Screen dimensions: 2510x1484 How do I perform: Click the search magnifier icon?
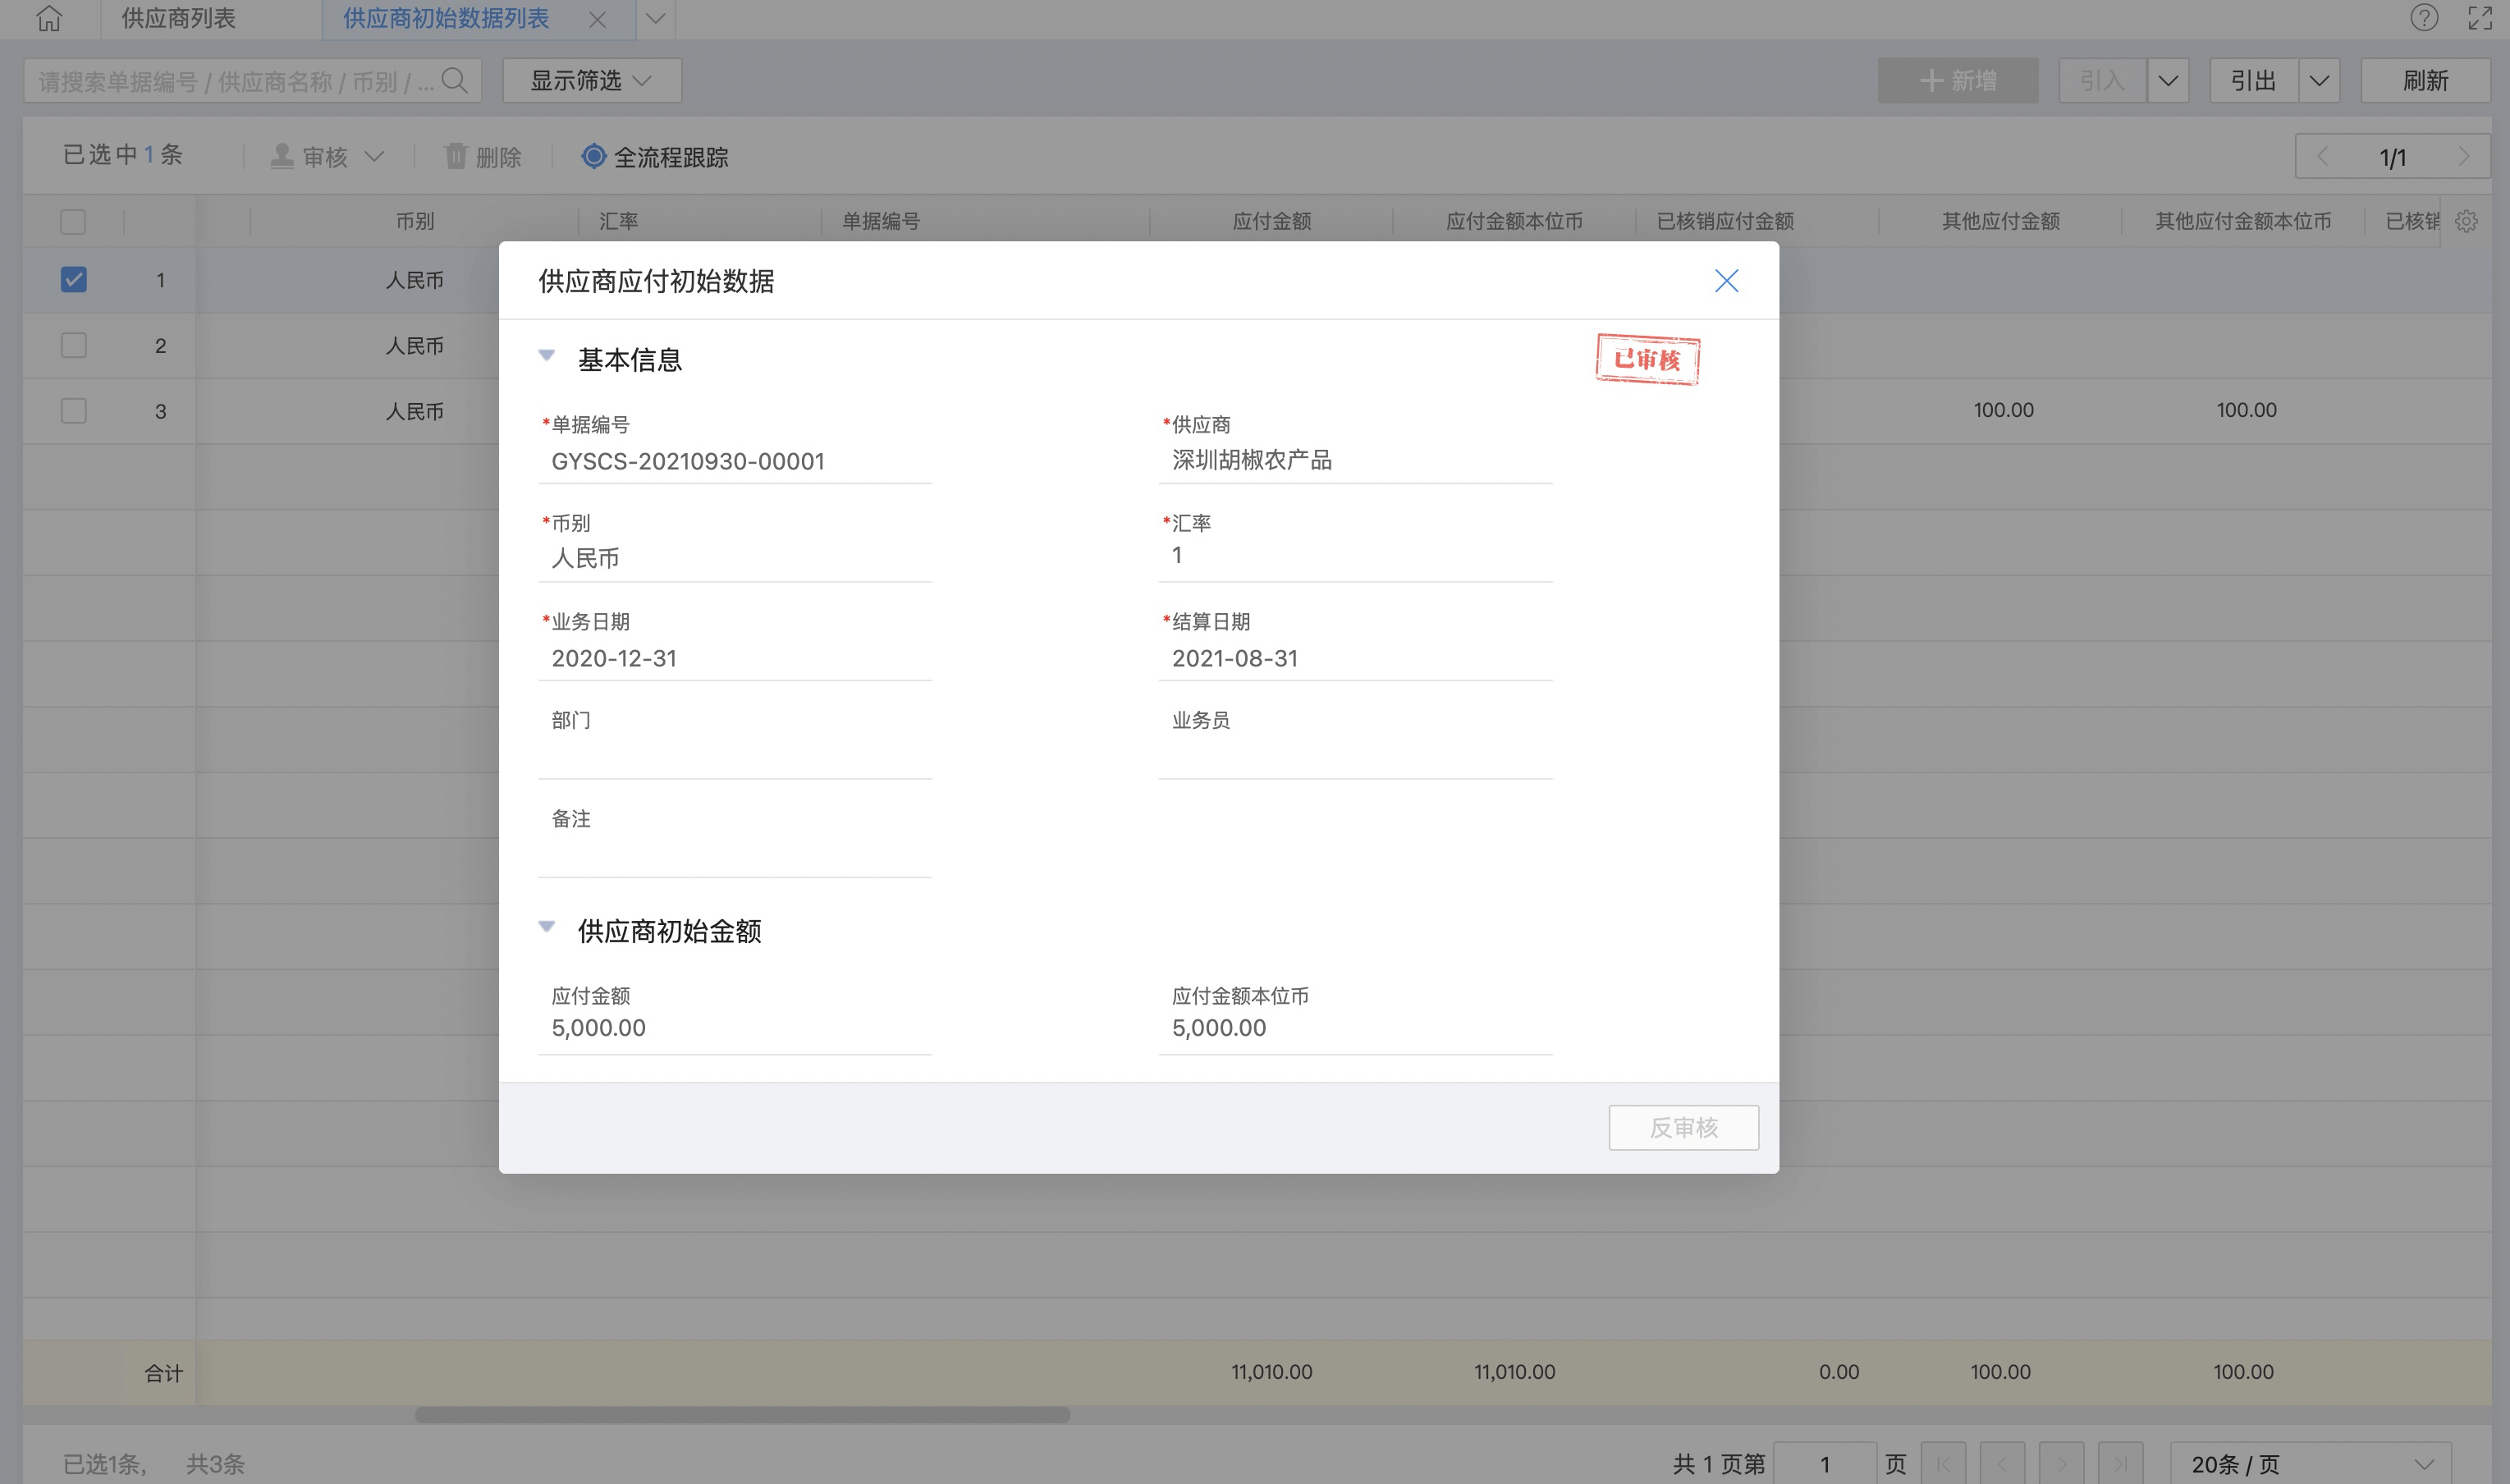pos(454,80)
